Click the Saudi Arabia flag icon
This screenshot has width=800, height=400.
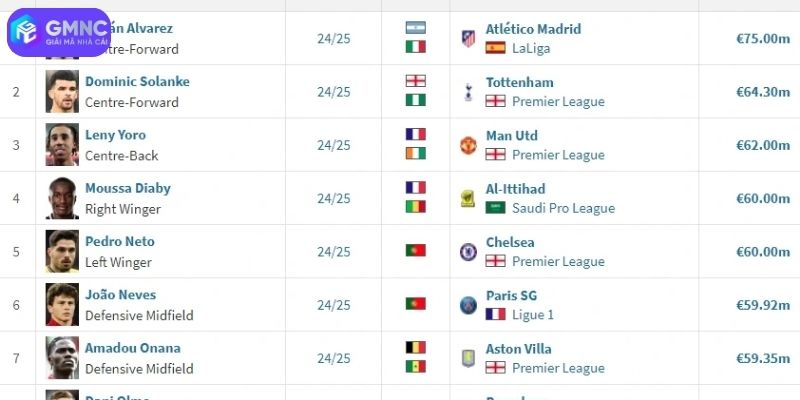495,208
